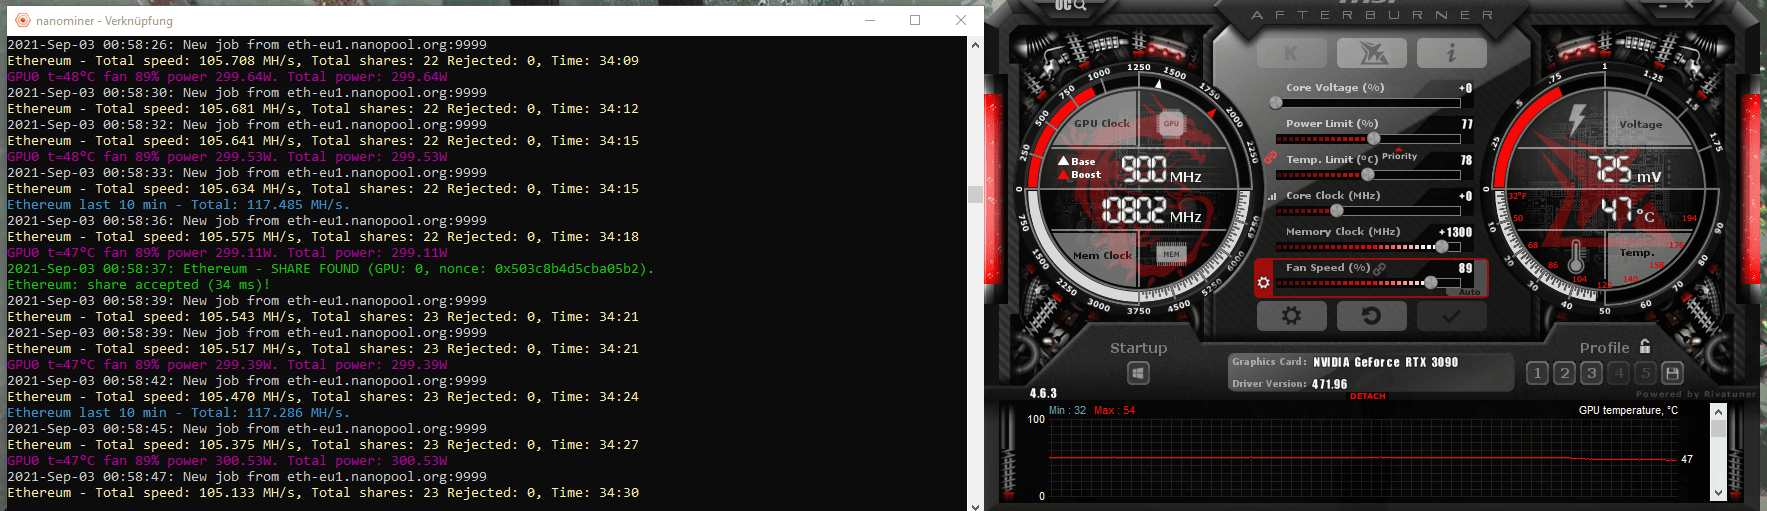The image size is (1767, 511).
Task: Click the Core Clock +0 value field
Action: pos(1465,196)
